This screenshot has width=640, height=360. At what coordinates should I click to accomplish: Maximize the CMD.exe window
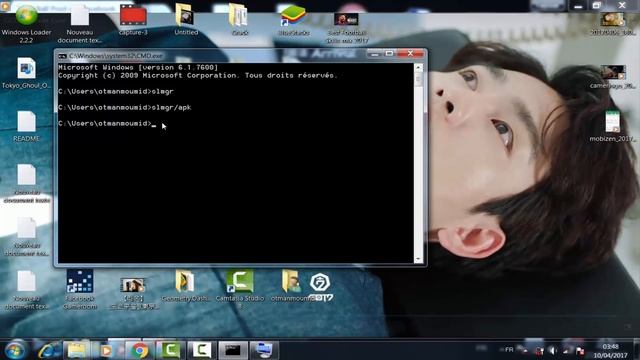click(x=389, y=54)
